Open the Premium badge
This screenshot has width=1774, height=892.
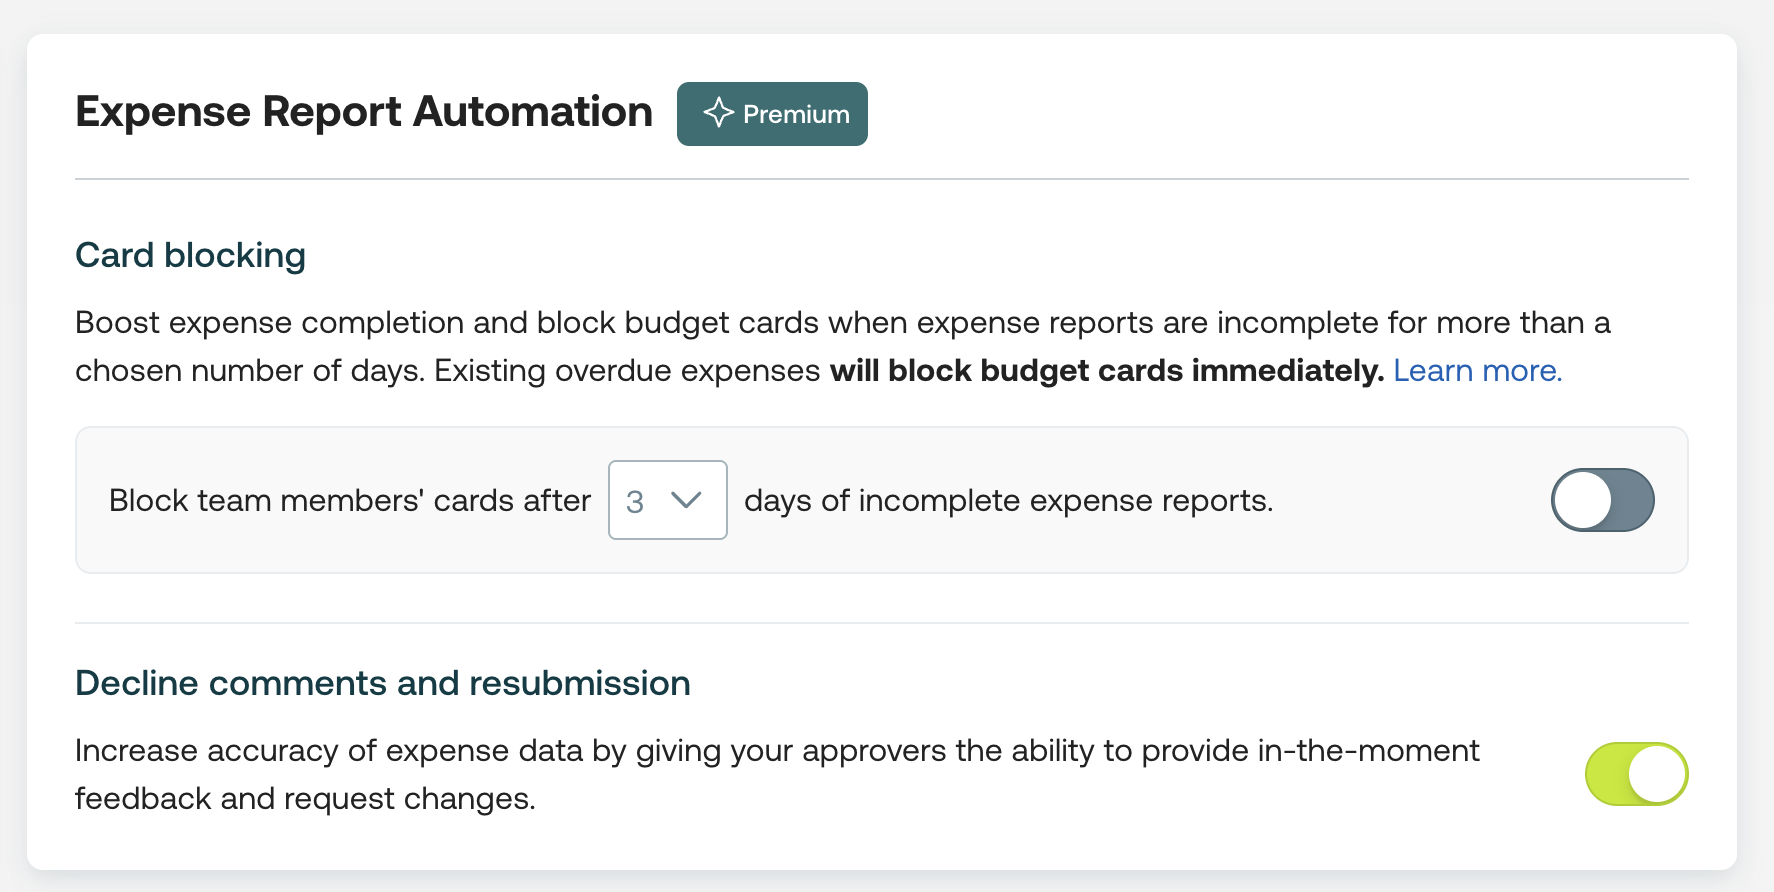[772, 114]
